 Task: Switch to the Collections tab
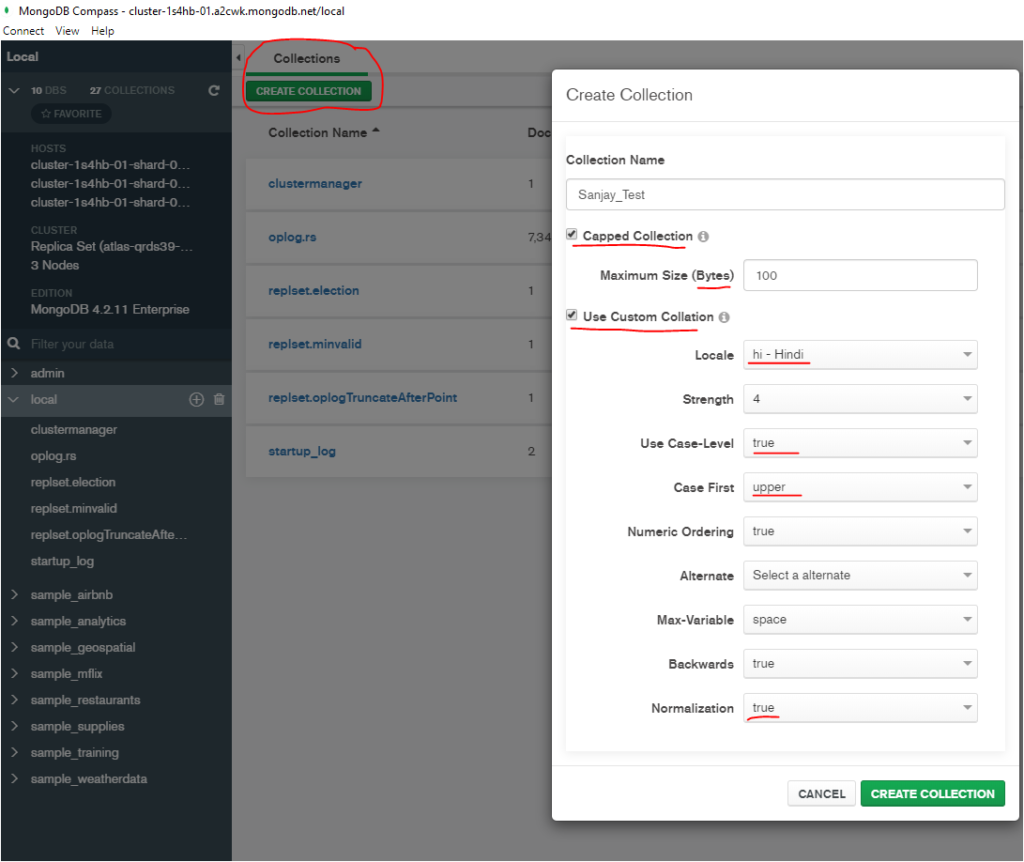(307, 59)
